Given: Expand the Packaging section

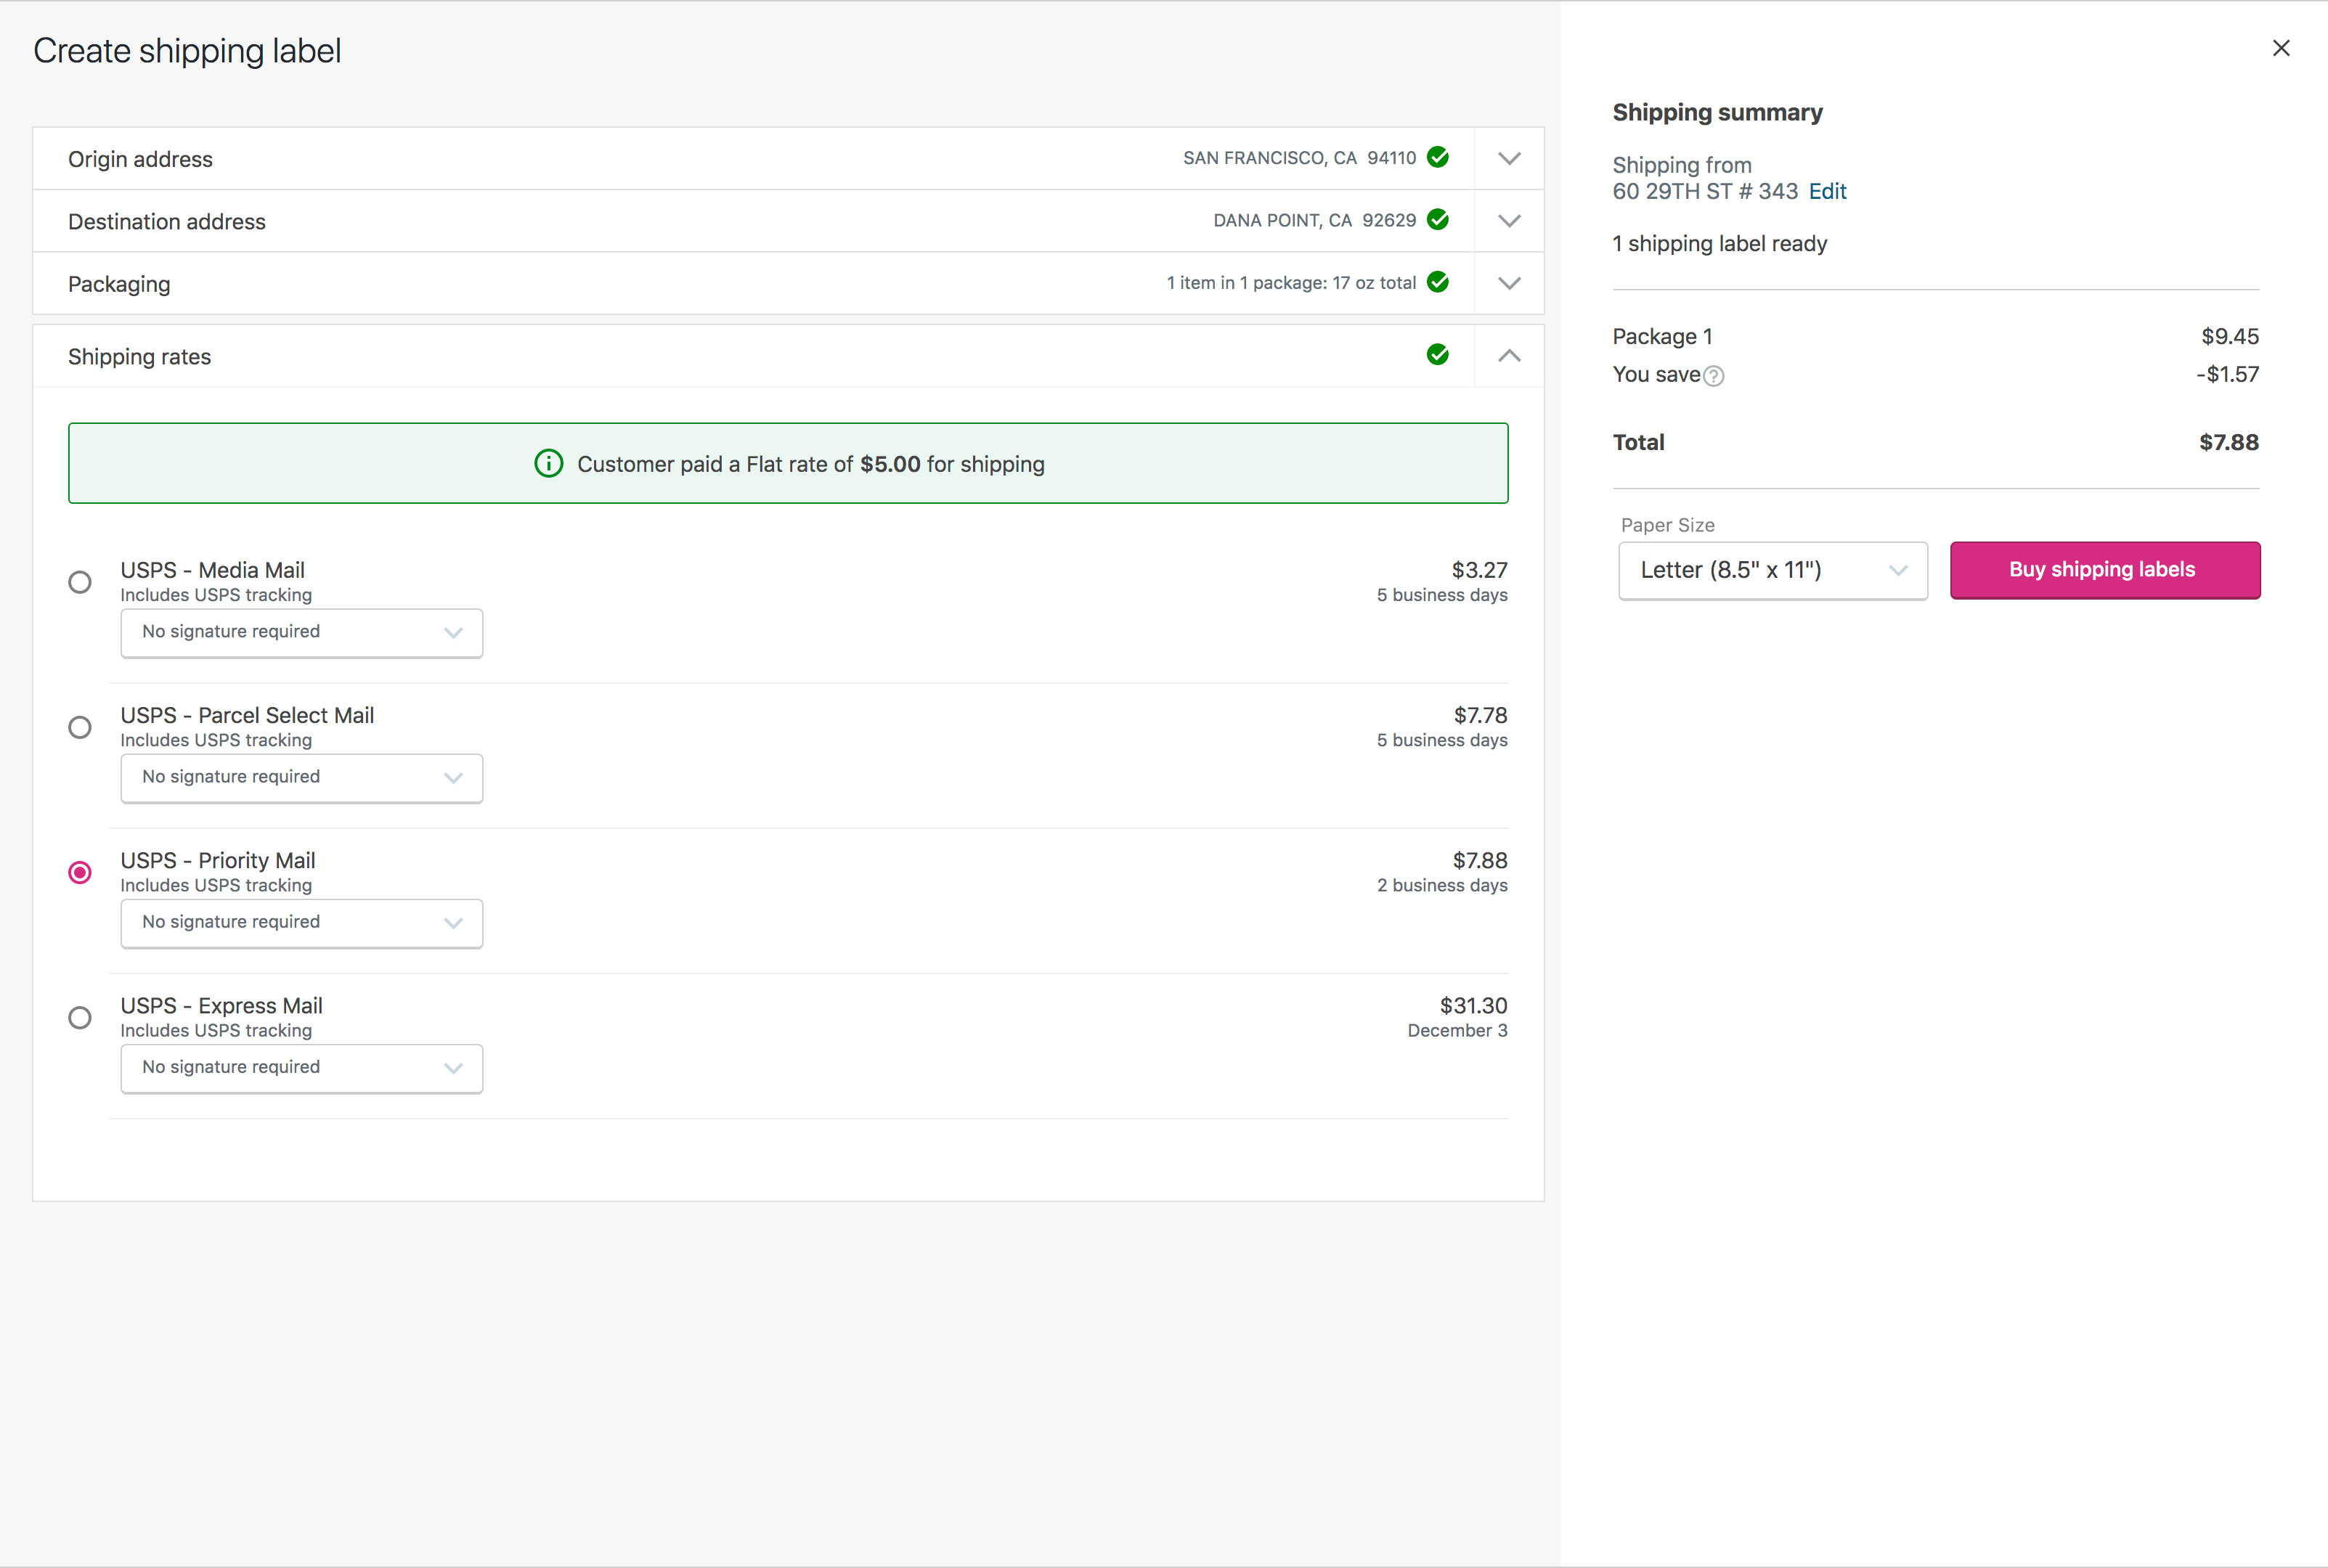Looking at the screenshot, I should click(1509, 283).
